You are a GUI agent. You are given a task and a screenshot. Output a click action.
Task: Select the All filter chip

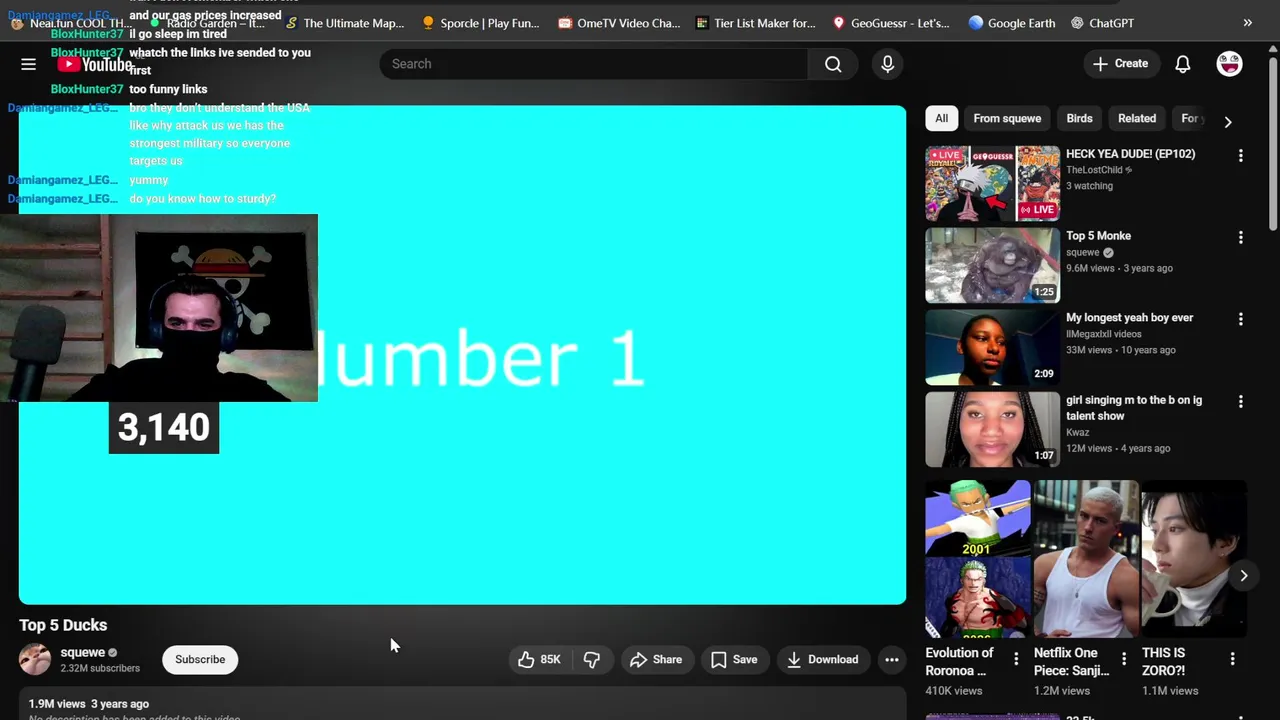point(941,118)
